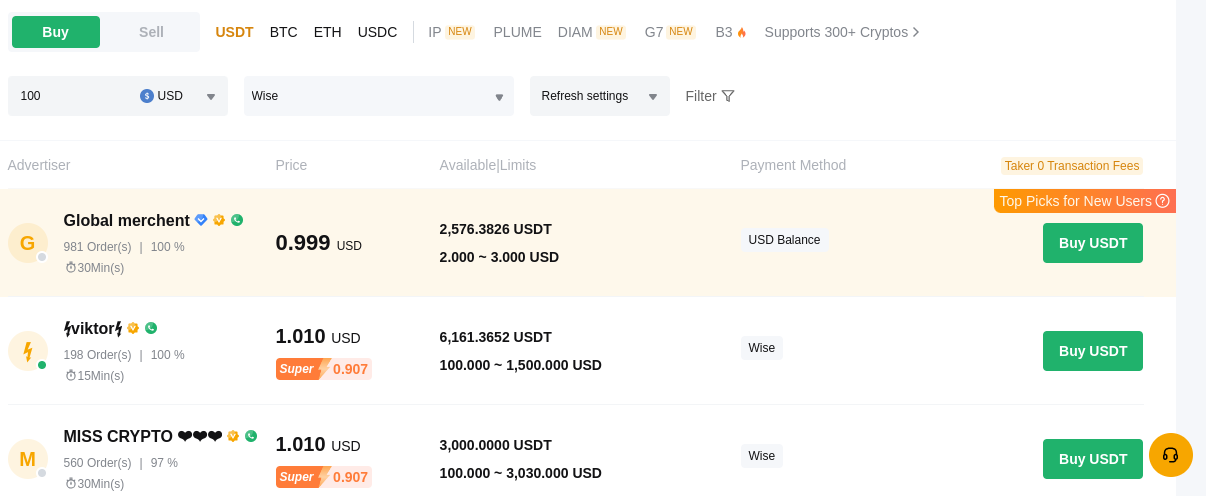The width and height of the screenshot is (1206, 496).
Task: Buy USDT from MISS CRYPTO
Action: [1092, 459]
